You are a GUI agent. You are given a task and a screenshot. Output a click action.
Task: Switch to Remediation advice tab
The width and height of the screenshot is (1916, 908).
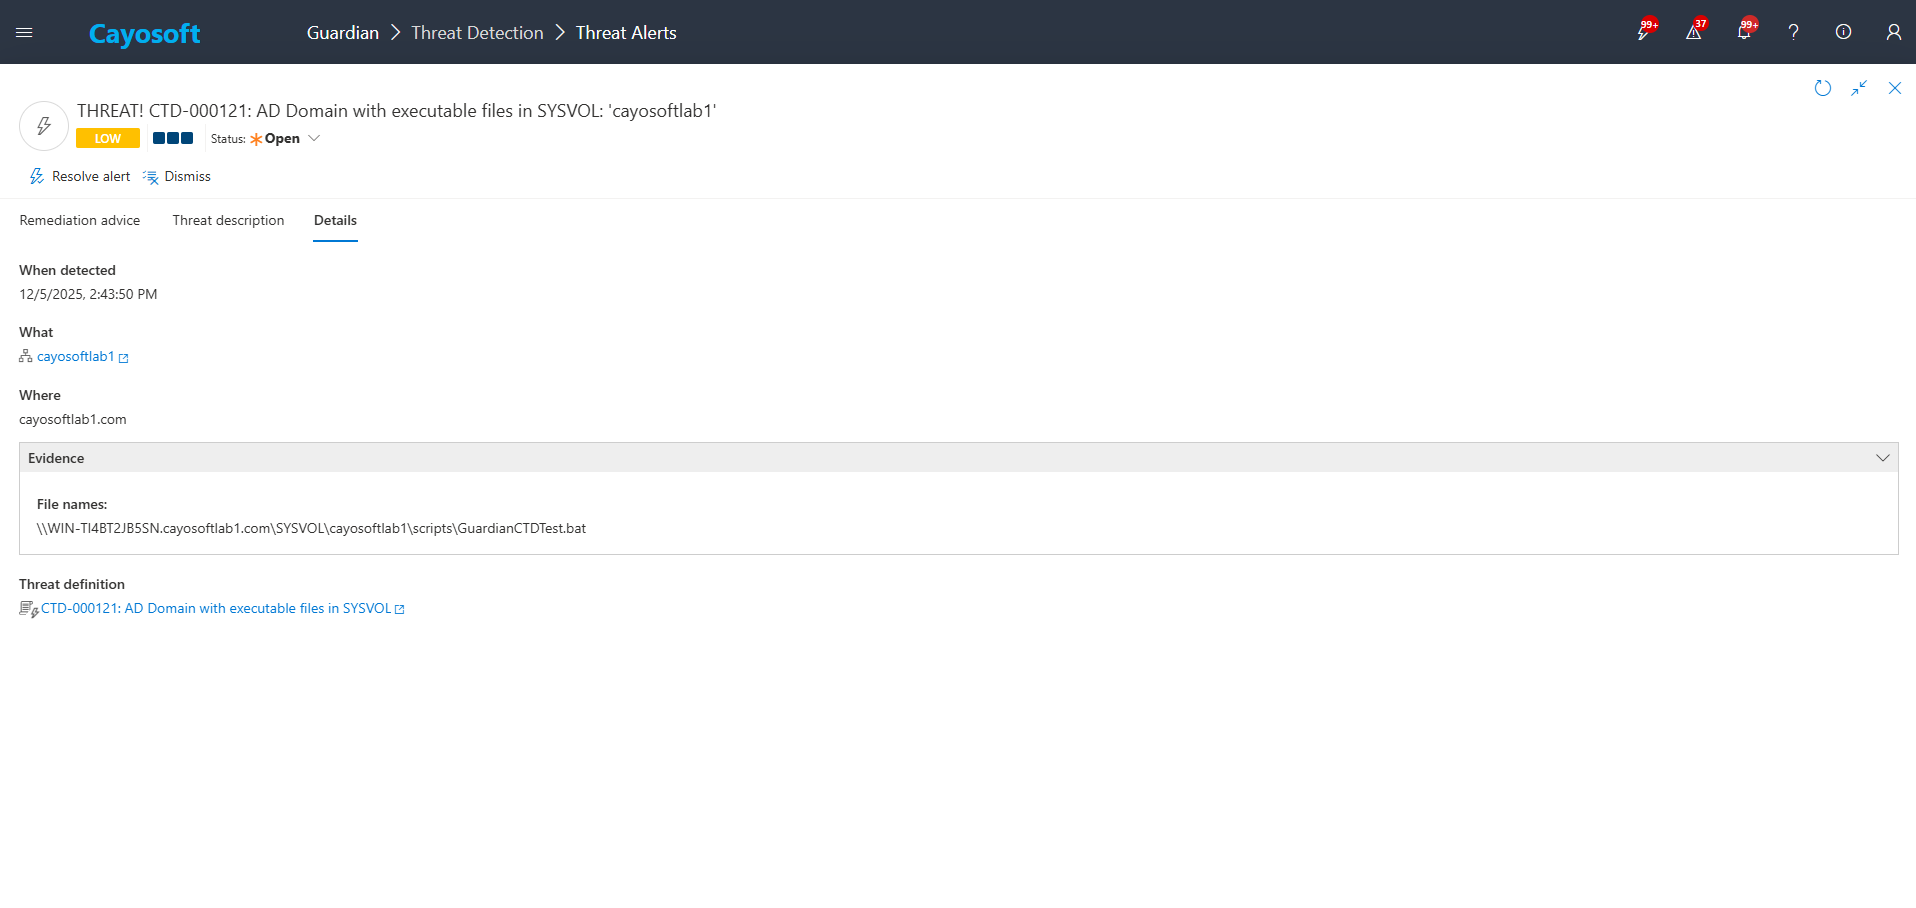[80, 220]
